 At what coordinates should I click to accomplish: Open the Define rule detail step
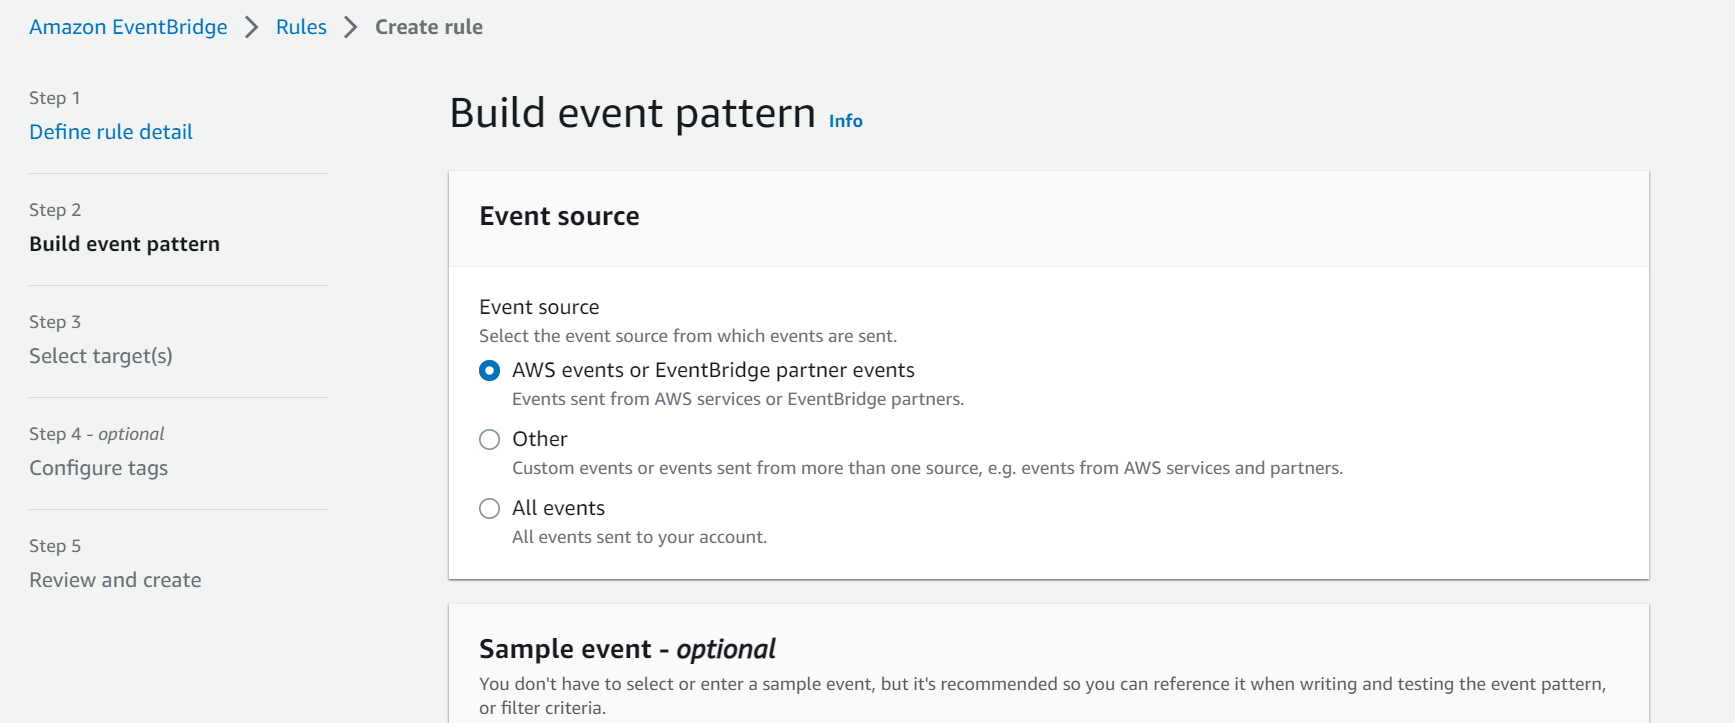[x=111, y=132]
